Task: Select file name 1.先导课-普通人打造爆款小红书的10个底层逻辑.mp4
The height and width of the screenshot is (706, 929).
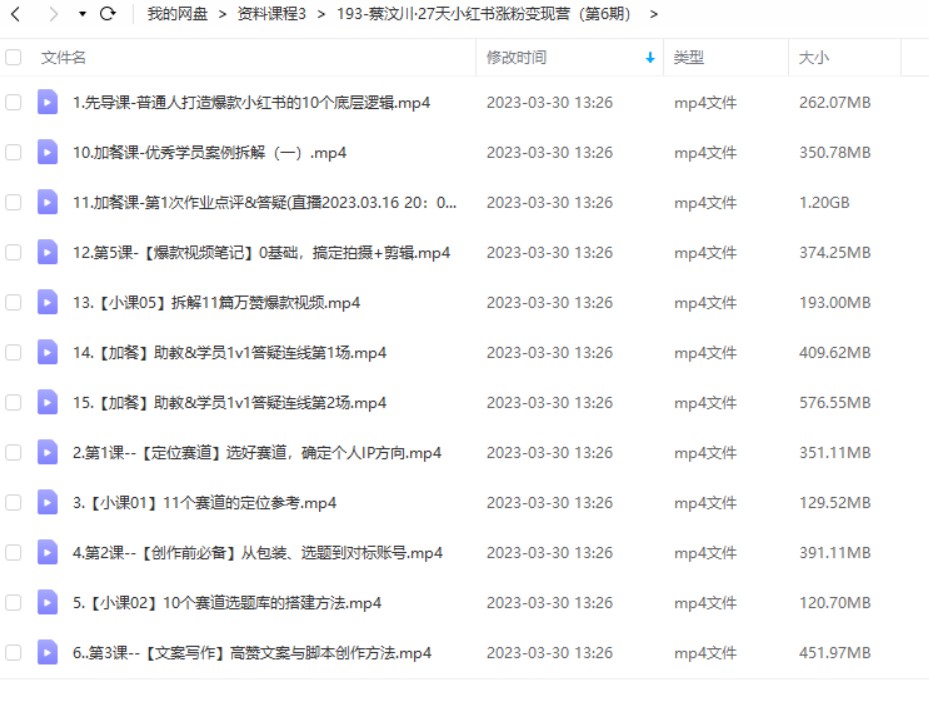Action: pyautogui.click(x=251, y=102)
